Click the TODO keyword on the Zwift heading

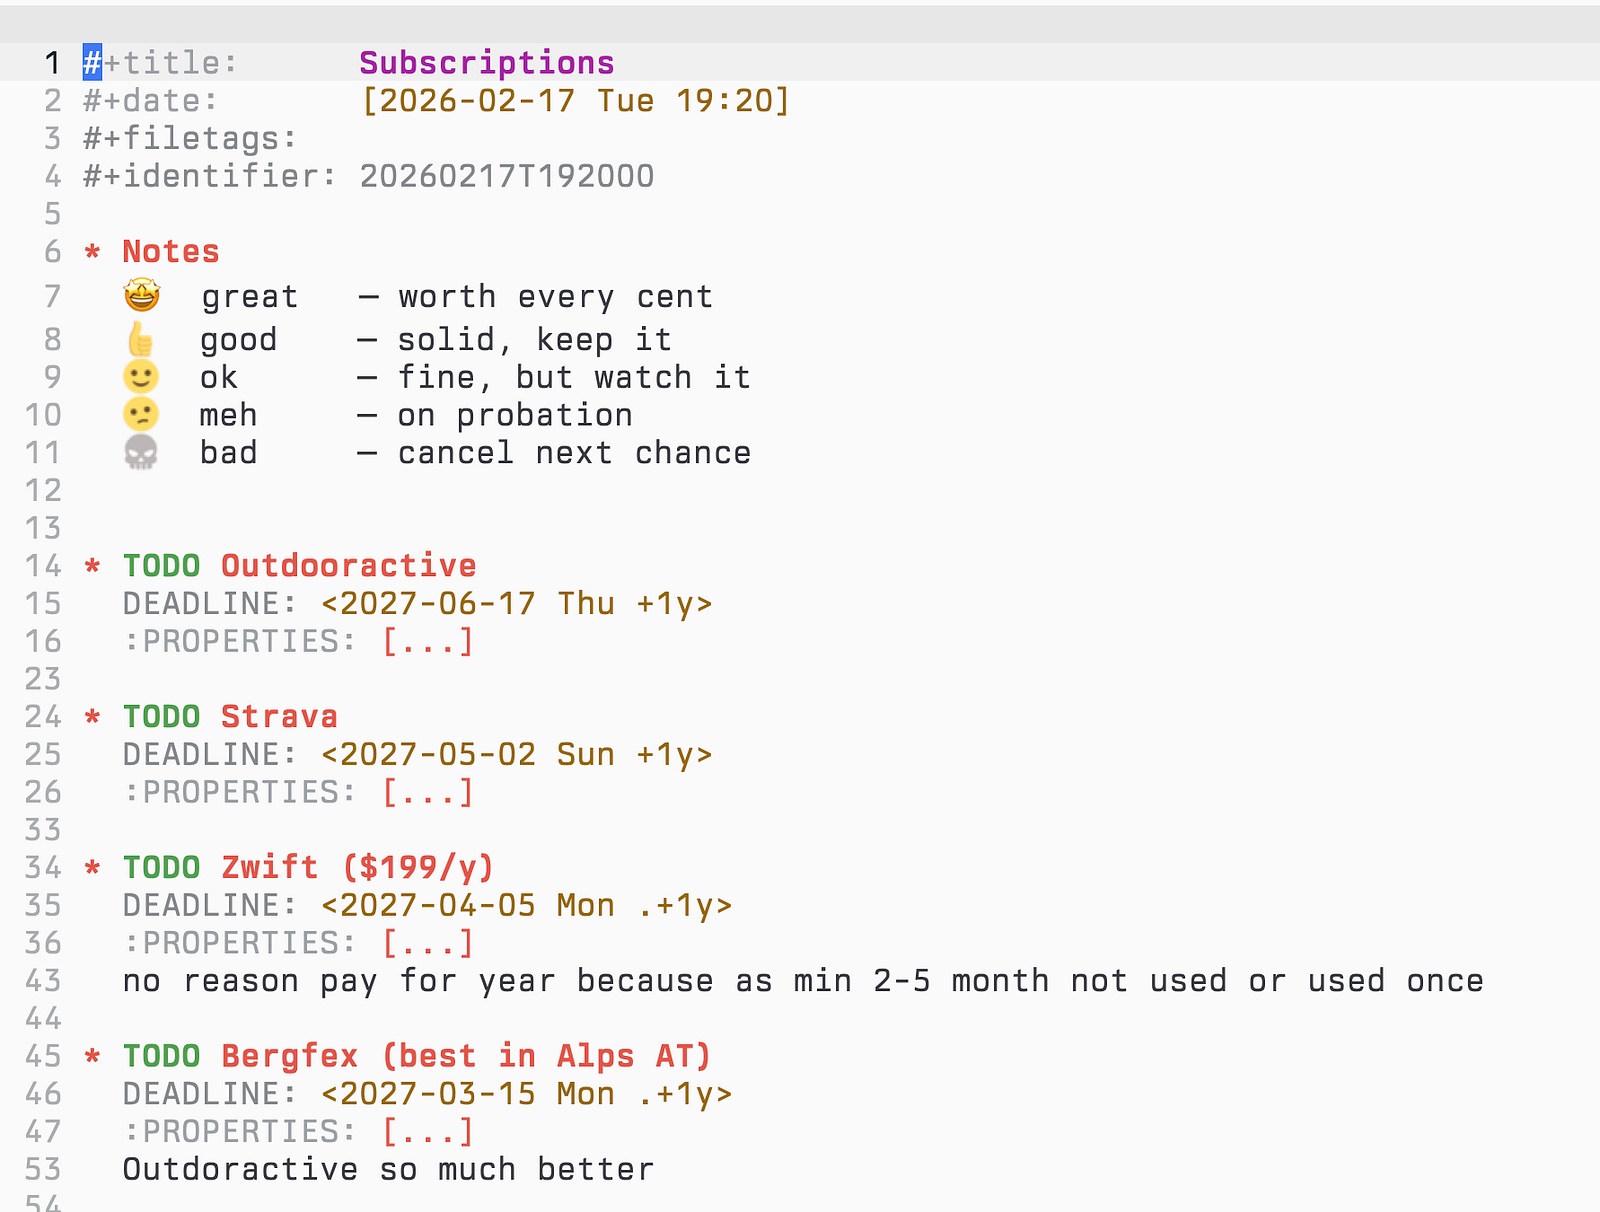(161, 868)
